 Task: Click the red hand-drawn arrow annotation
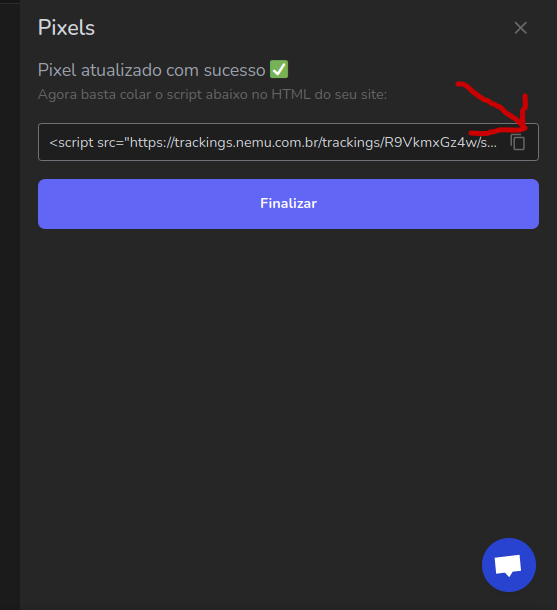tap(496, 109)
